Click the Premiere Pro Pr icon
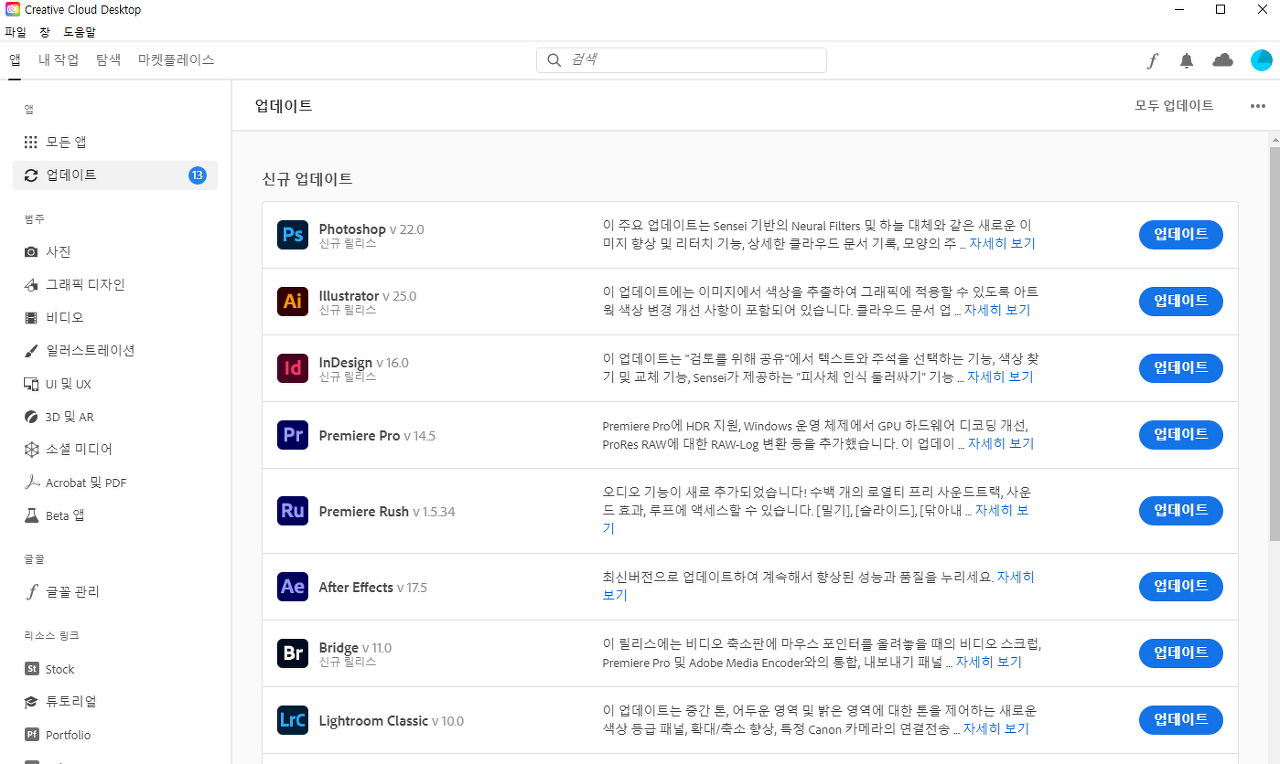The image size is (1280, 764). pyautogui.click(x=293, y=435)
